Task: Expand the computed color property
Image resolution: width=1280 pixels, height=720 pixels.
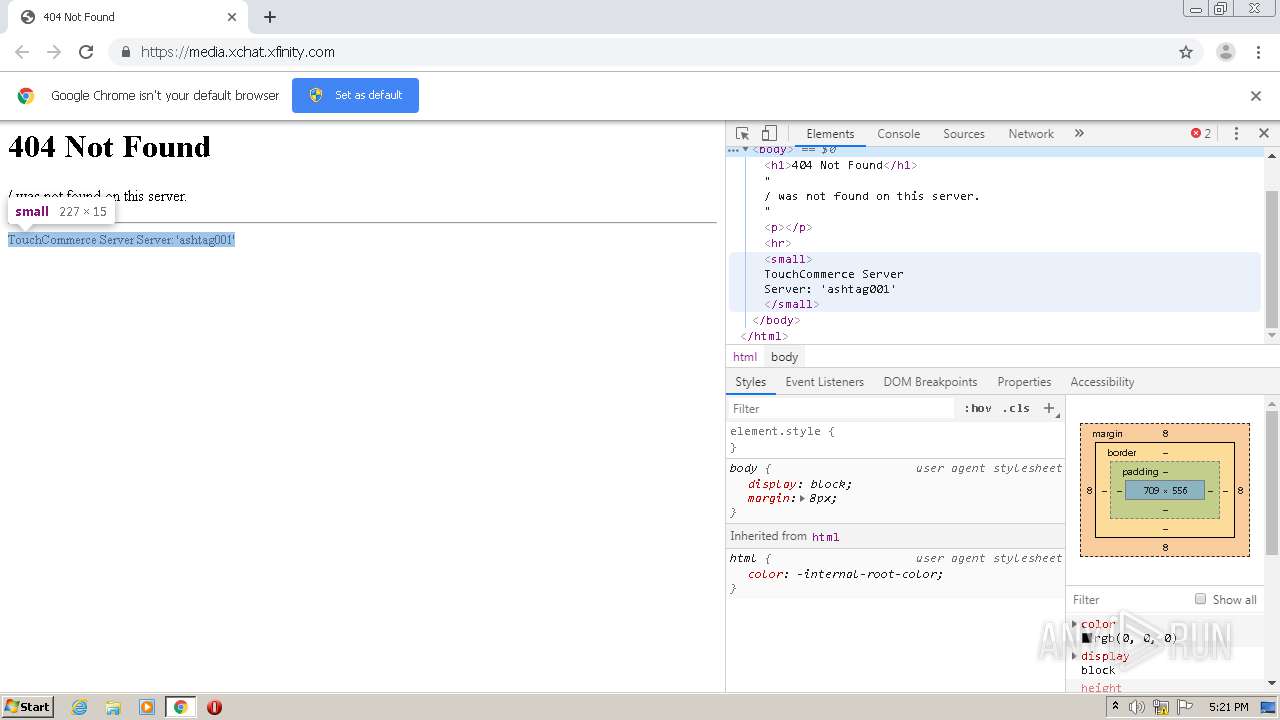Action: [x=1075, y=624]
